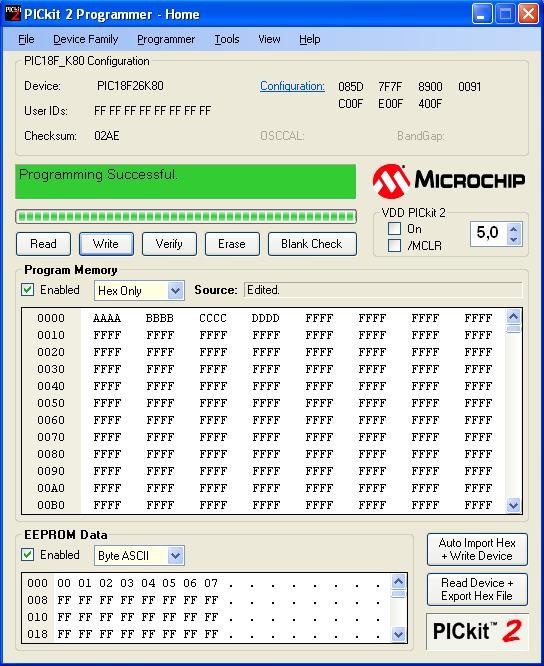
Task: Open the Byte ASCII dropdown
Action: pos(175,556)
